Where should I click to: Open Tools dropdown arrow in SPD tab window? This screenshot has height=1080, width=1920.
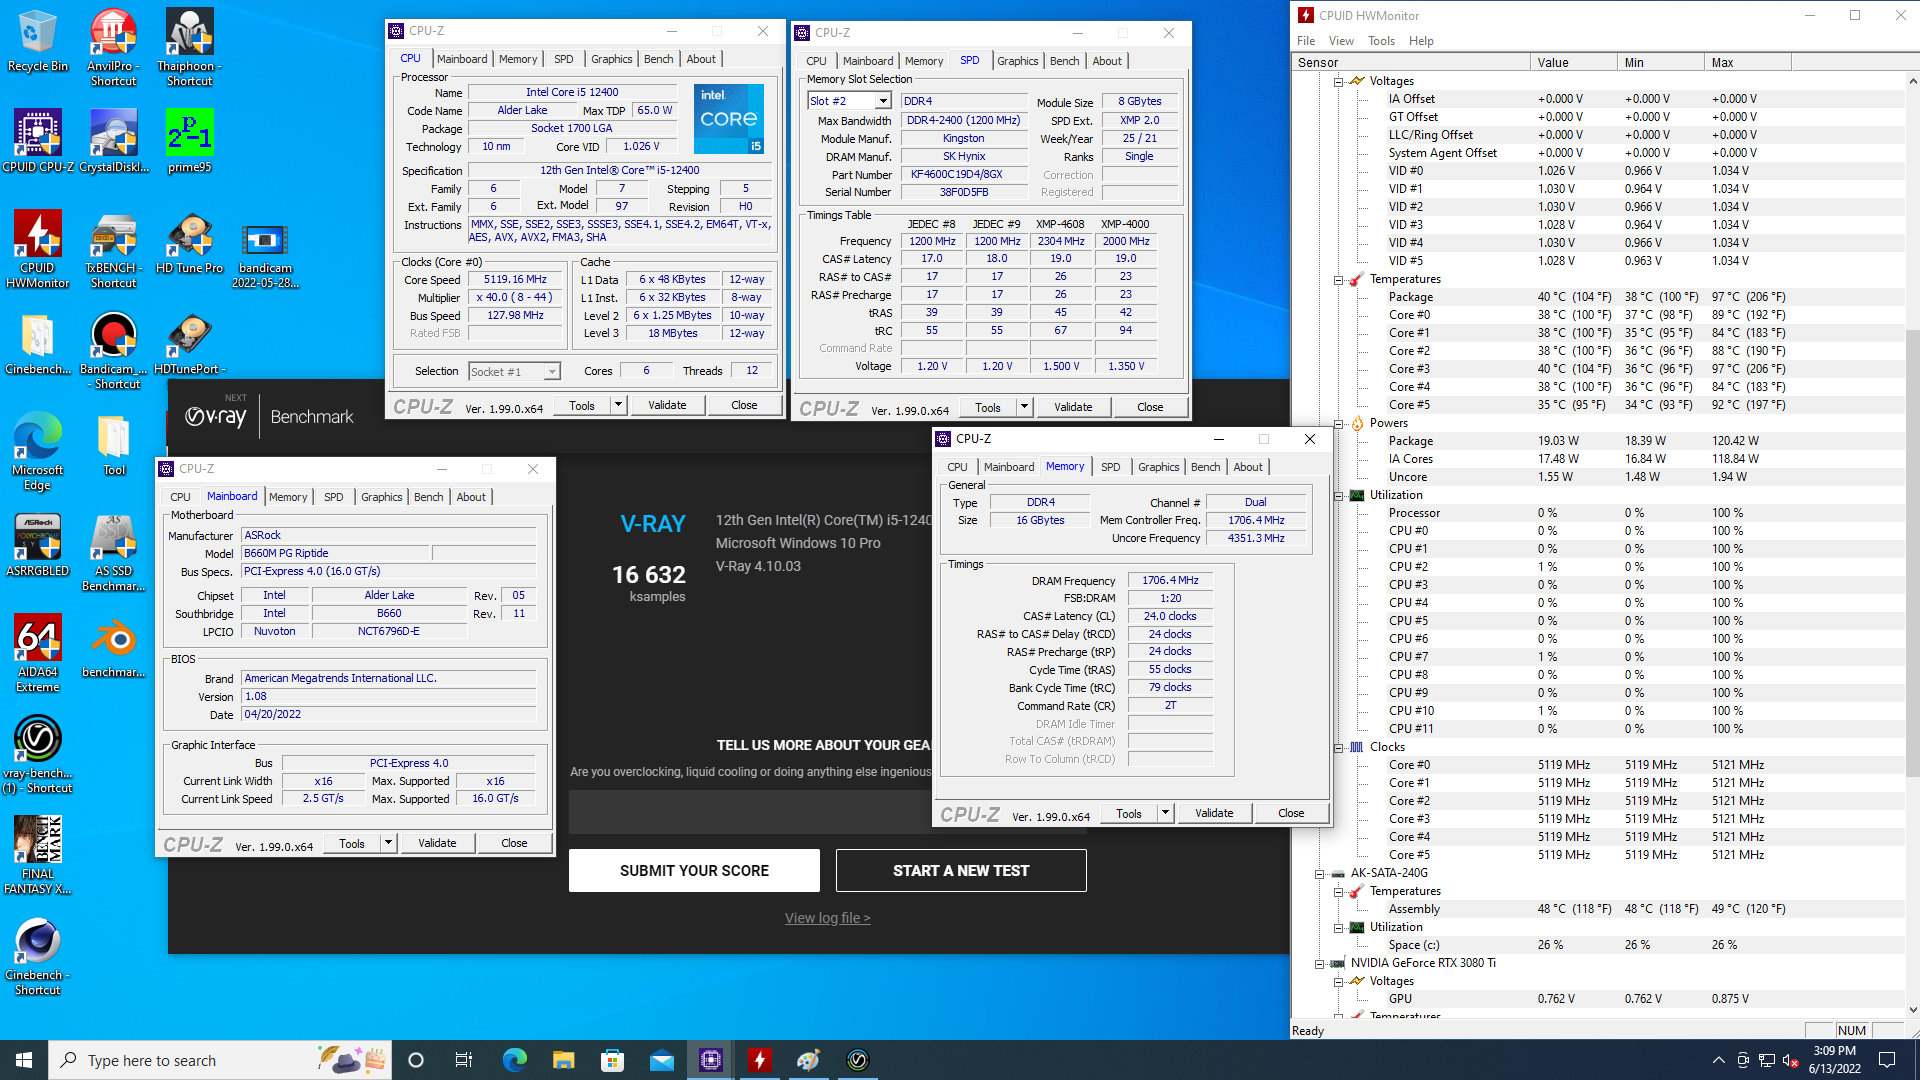point(1024,407)
